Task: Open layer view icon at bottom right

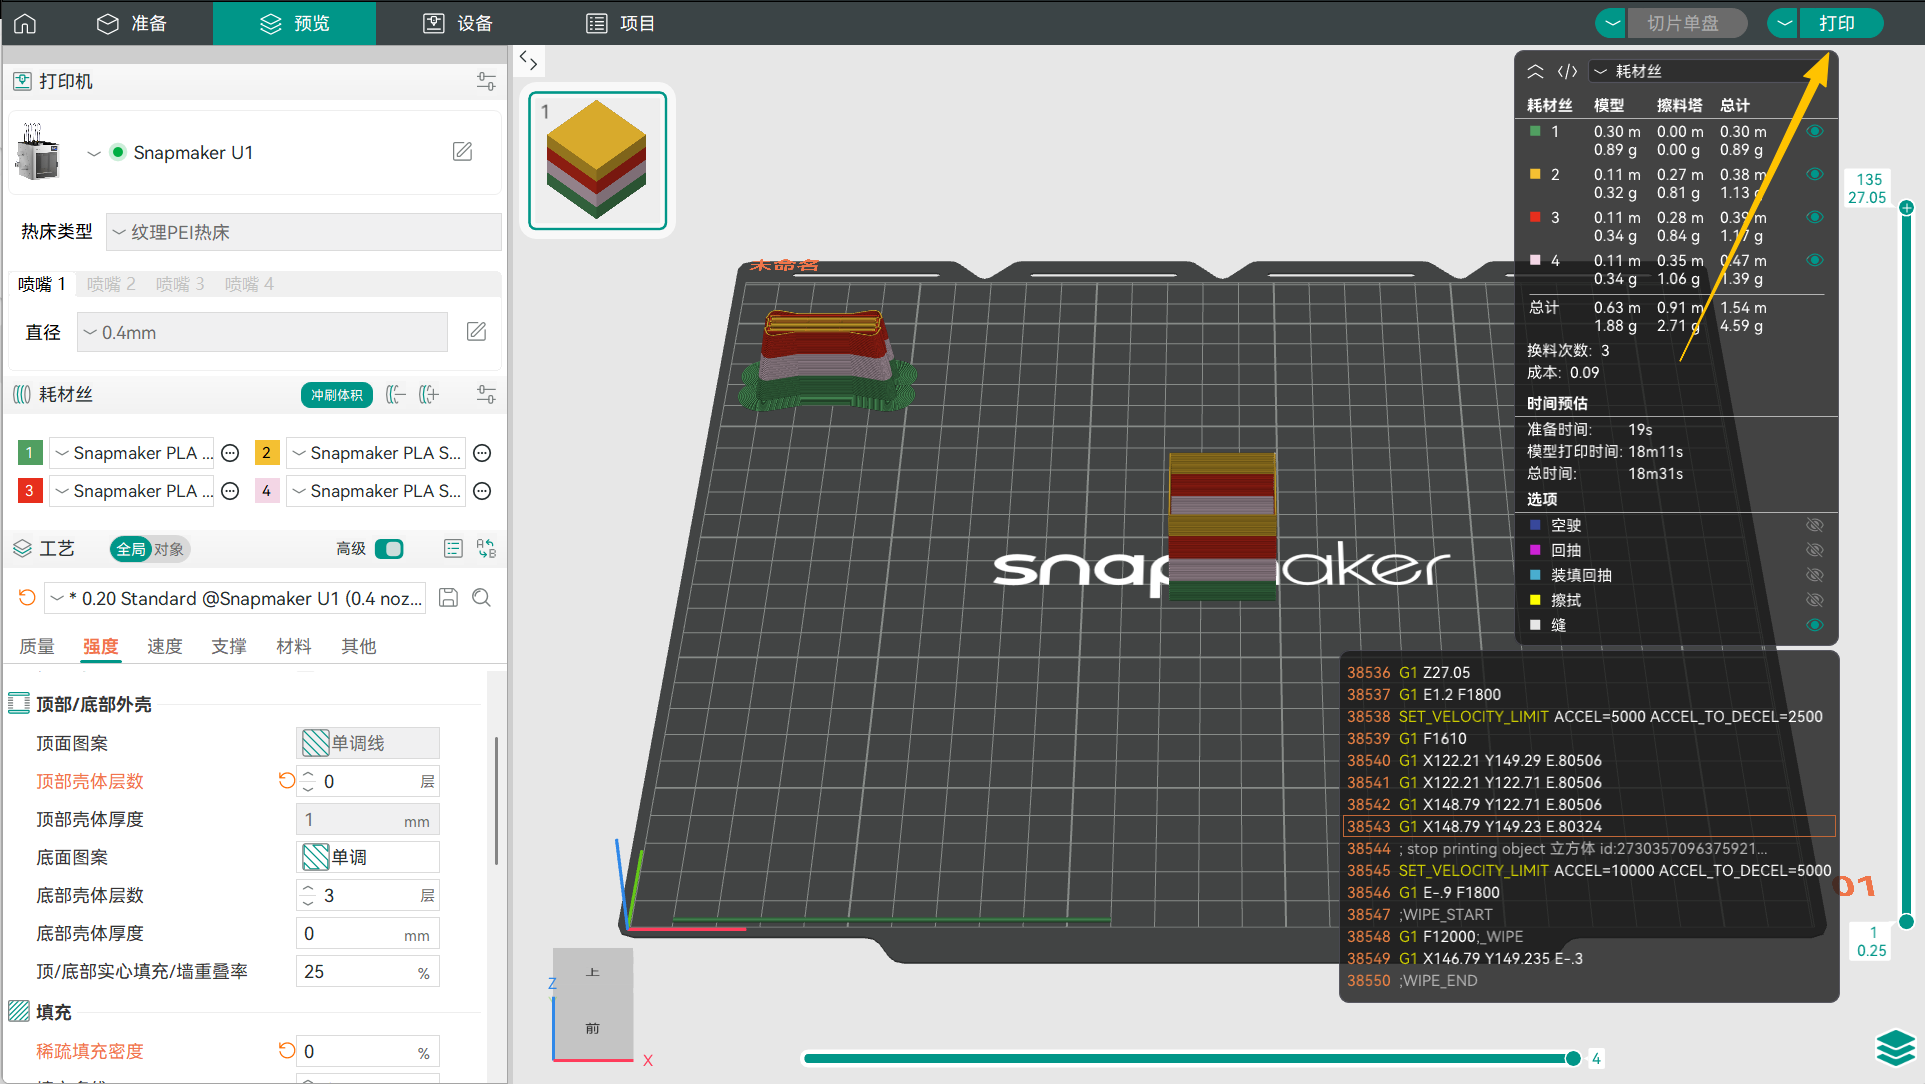Action: [1894, 1047]
